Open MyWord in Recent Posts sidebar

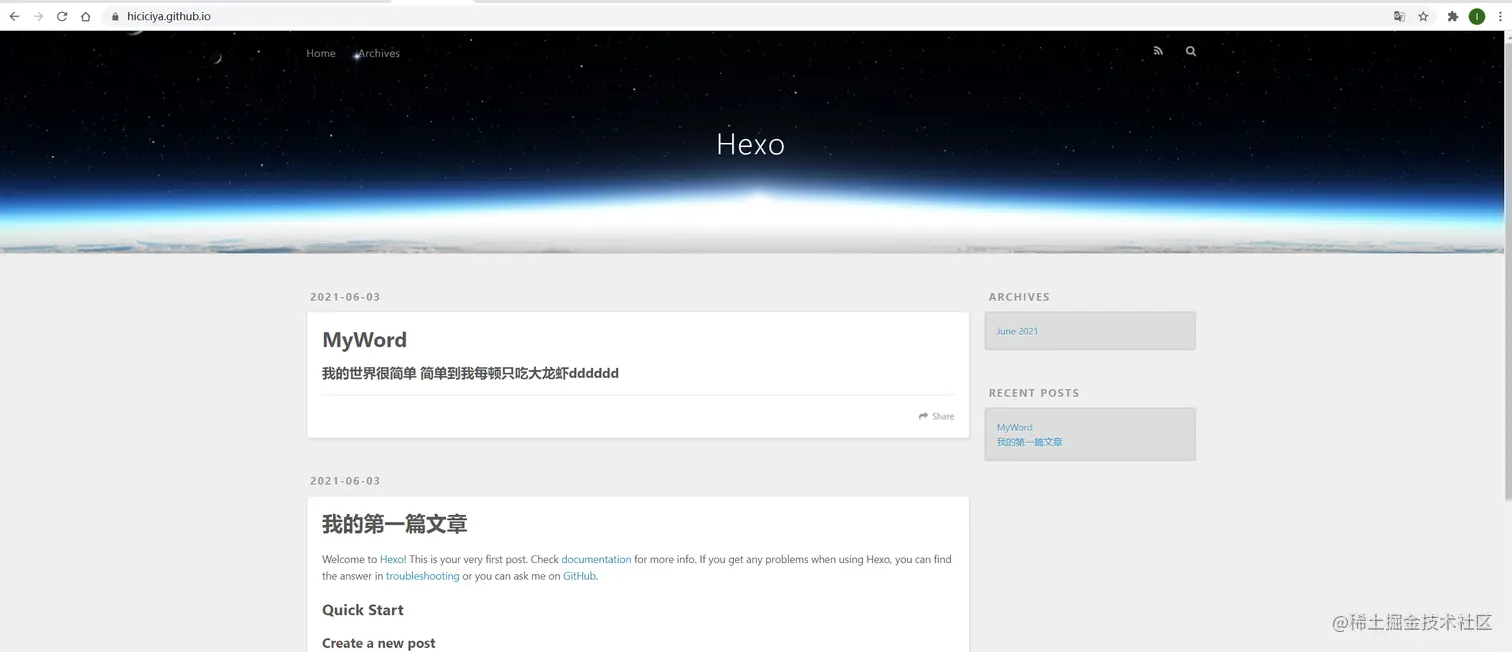[1014, 427]
